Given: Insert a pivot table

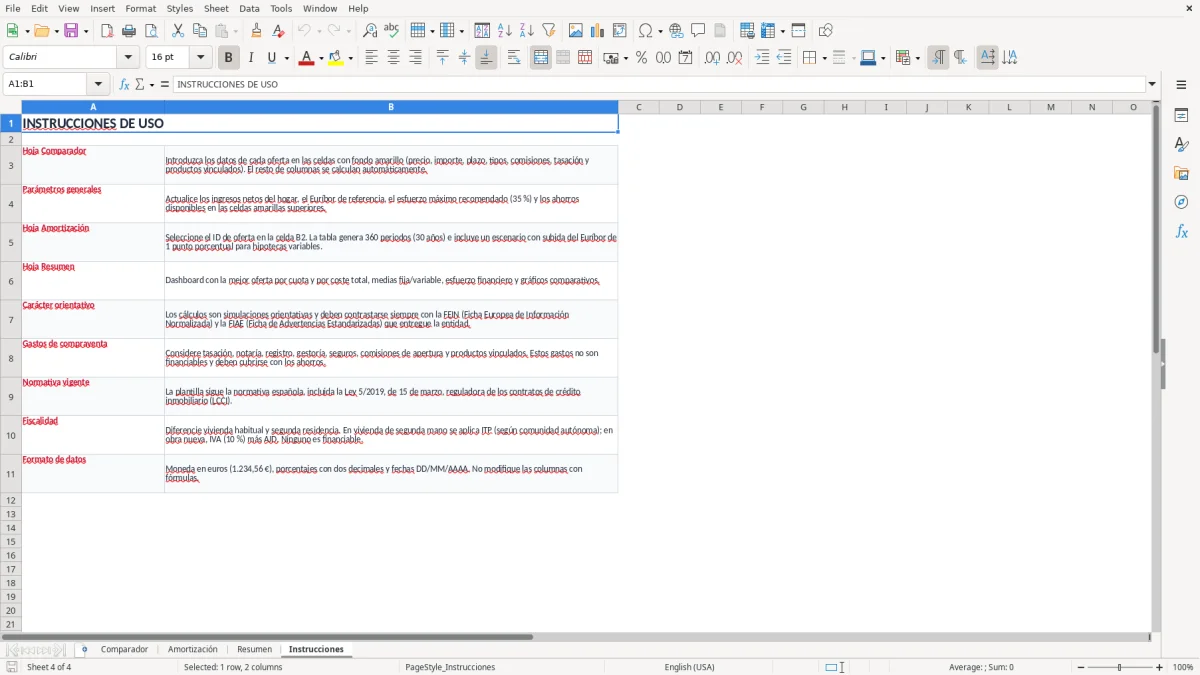Looking at the screenshot, I should point(620,31).
